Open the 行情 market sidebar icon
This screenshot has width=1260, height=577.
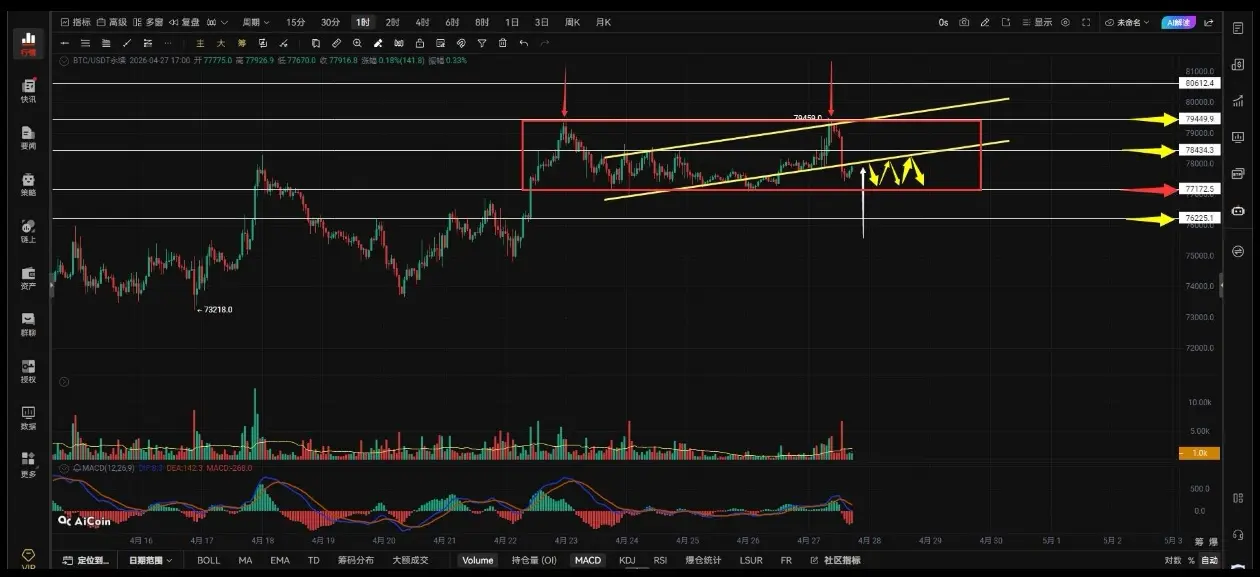click(28, 44)
